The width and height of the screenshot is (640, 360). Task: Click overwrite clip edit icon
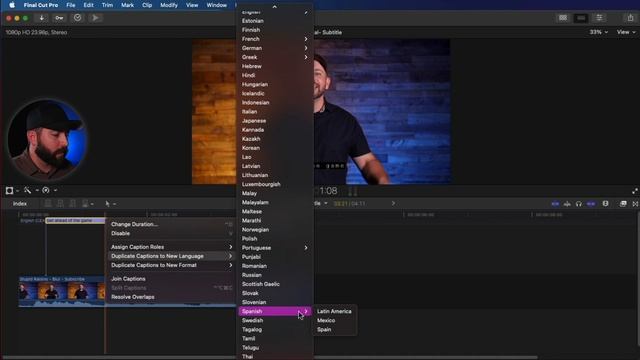[85, 204]
